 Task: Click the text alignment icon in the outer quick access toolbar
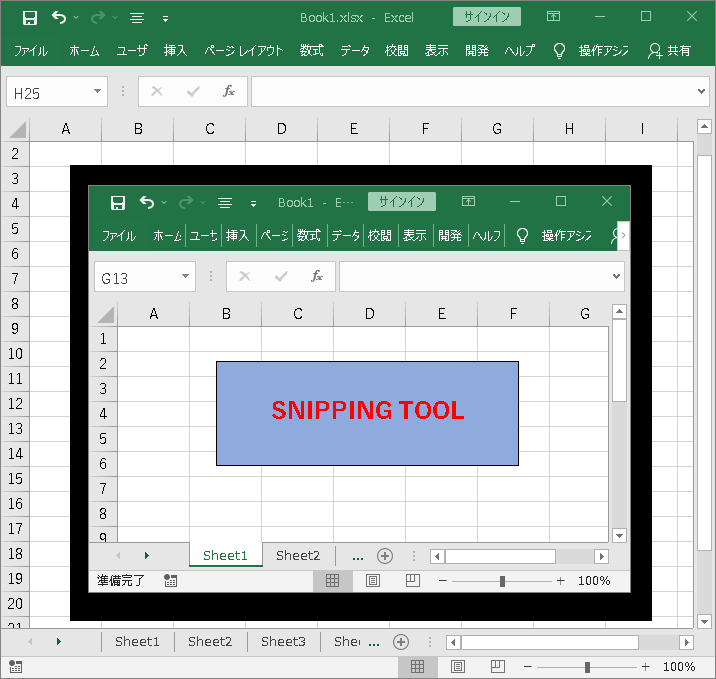tap(137, 18)
